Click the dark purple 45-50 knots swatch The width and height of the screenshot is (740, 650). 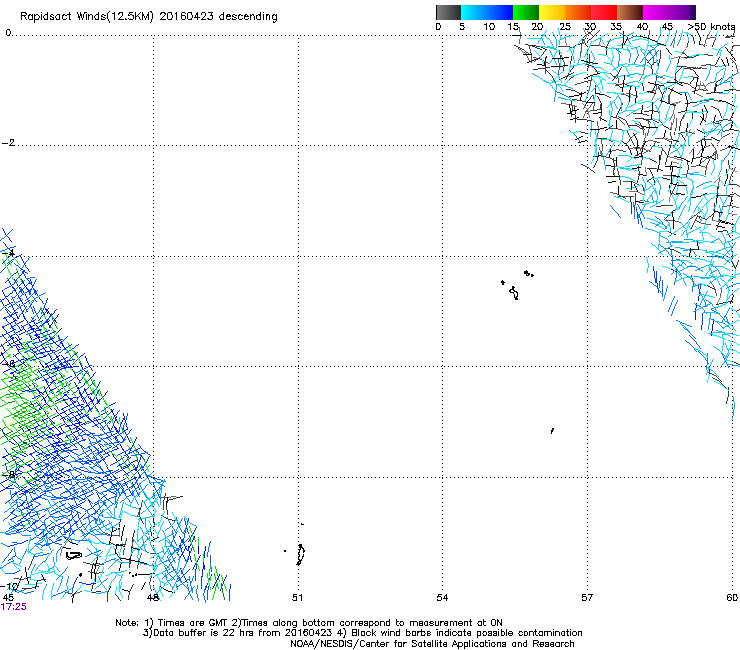click(x=682, y=12)
